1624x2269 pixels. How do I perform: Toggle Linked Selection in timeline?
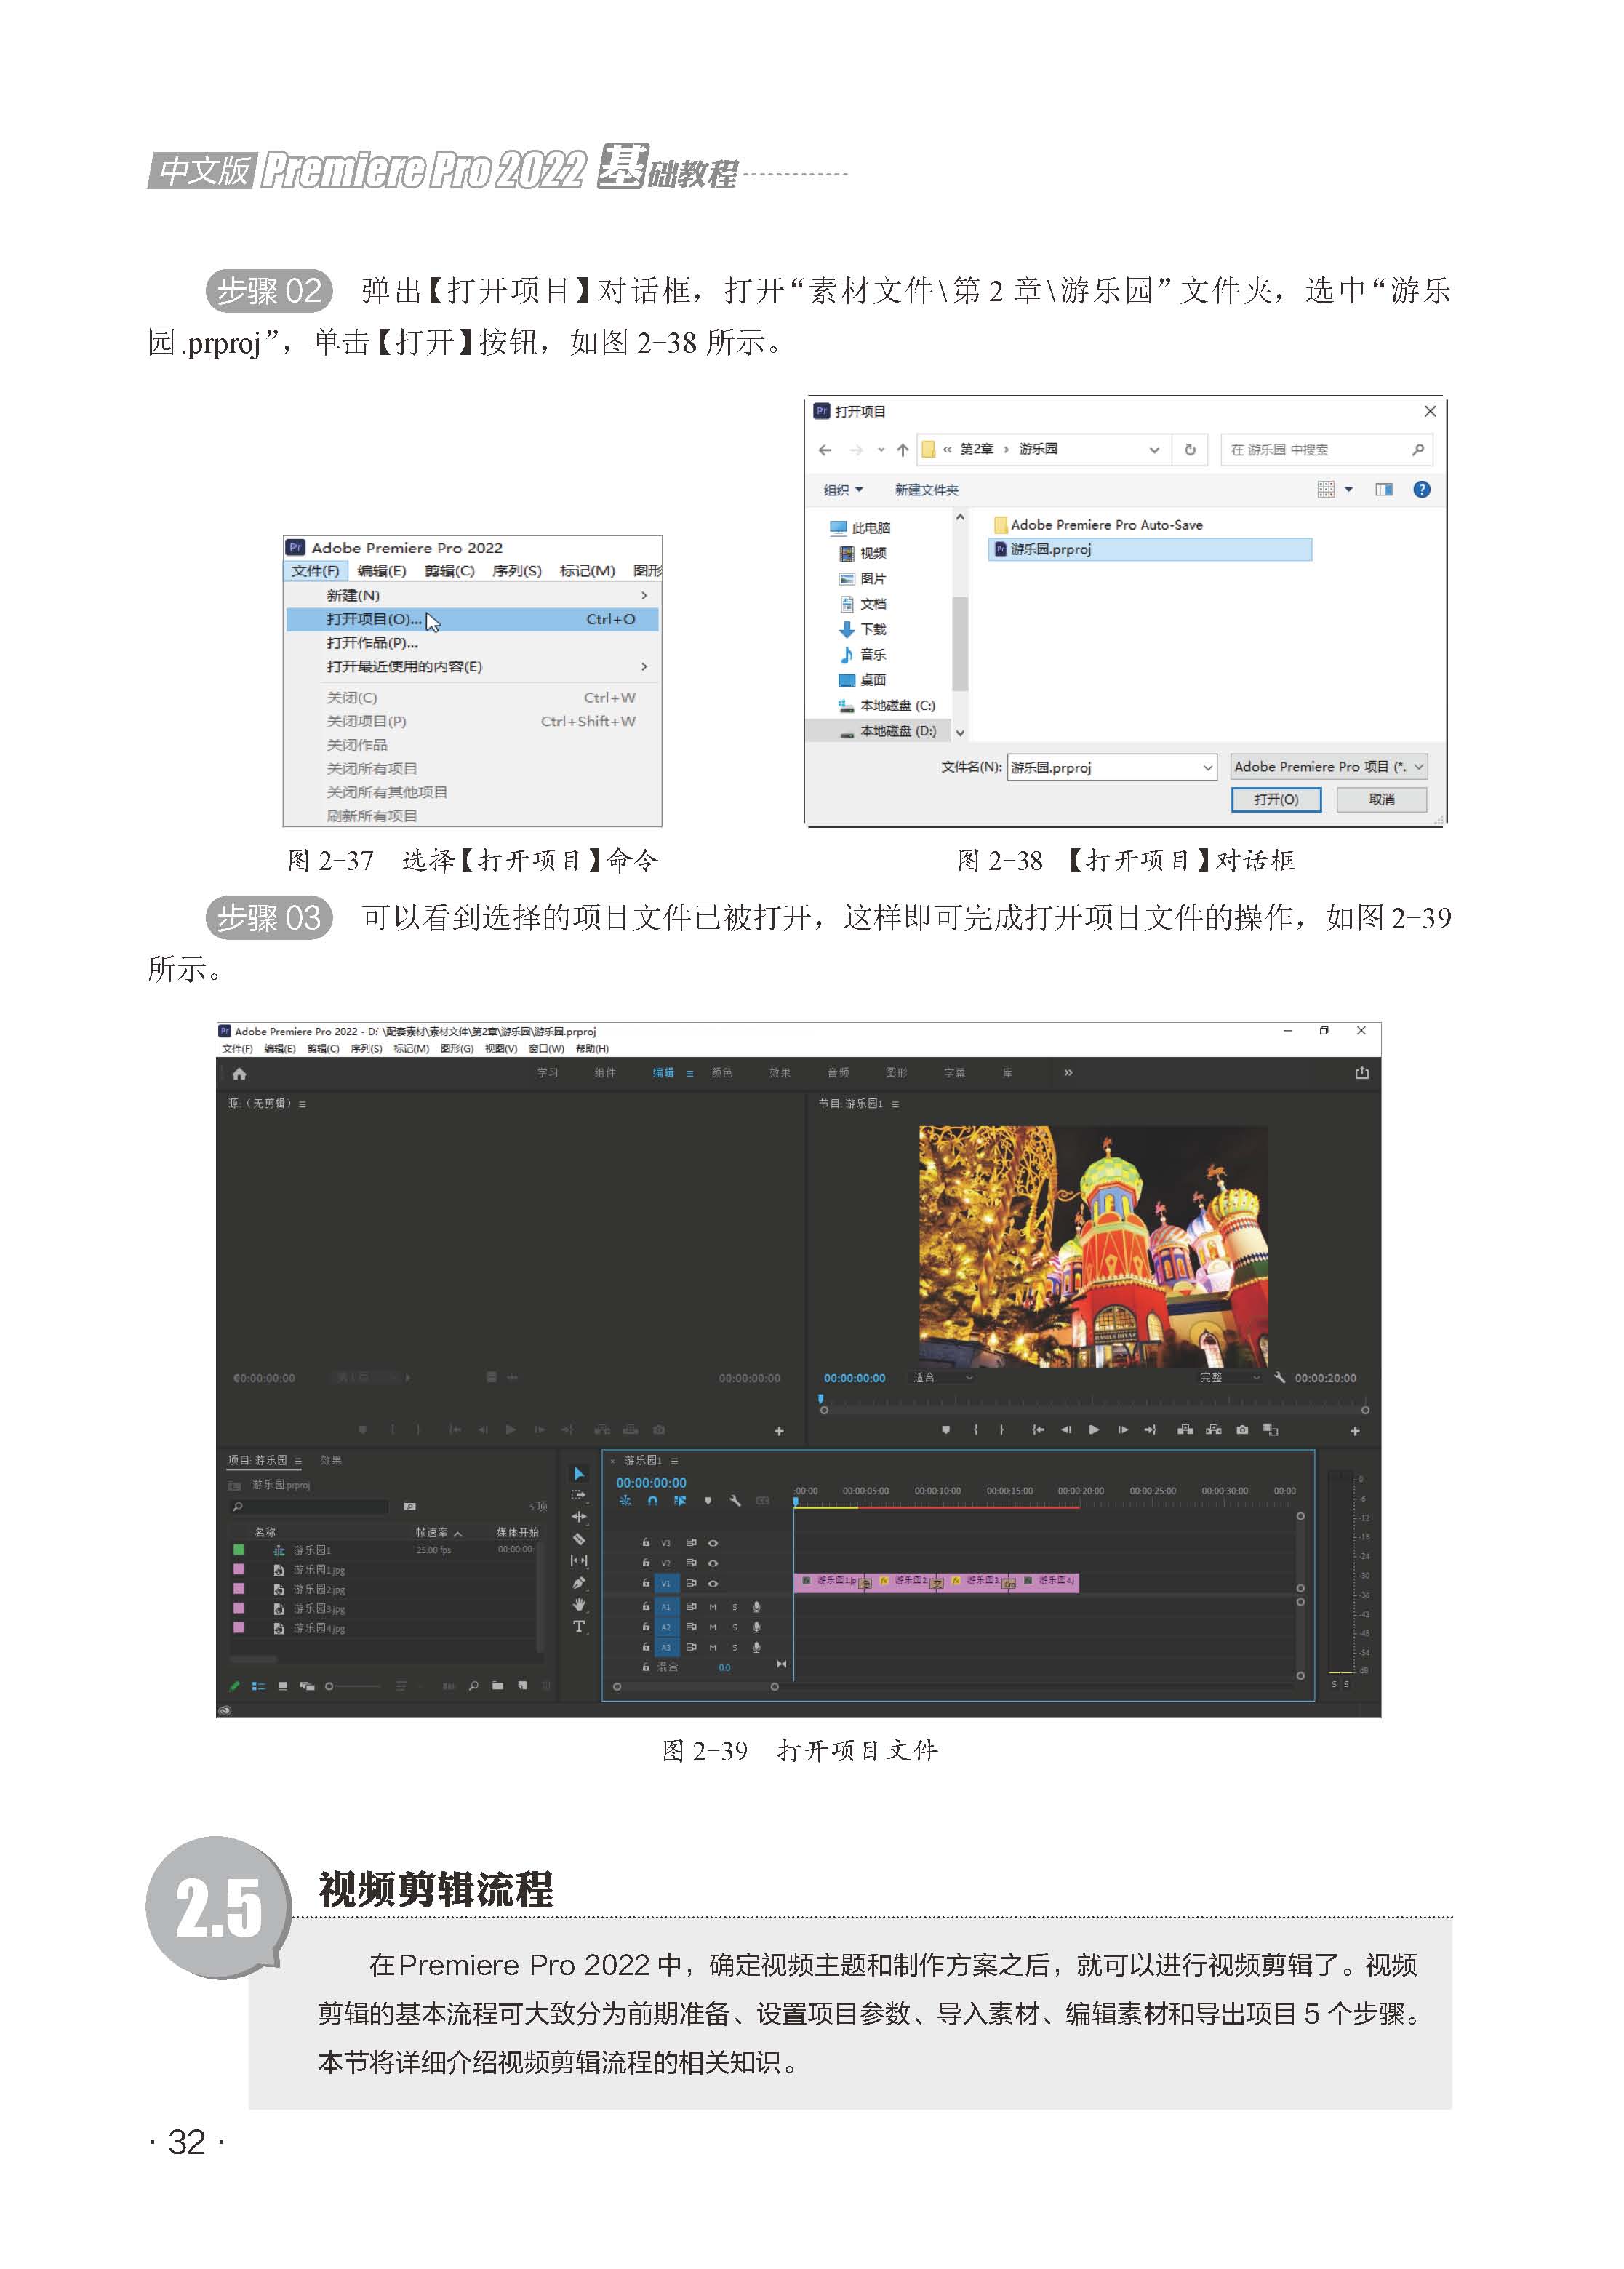680,1500
